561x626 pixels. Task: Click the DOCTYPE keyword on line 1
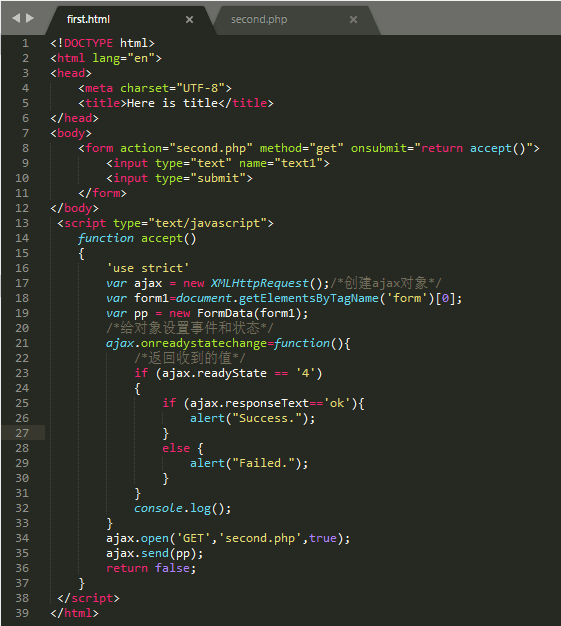88,43
